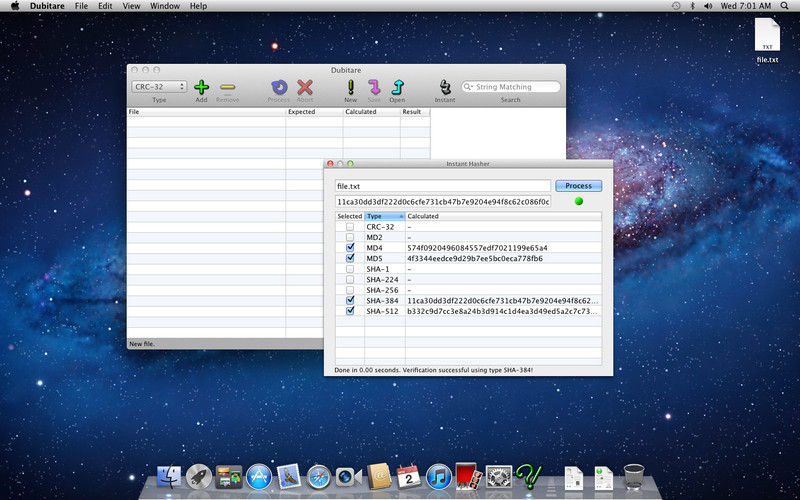The height and width of the screenshot is (500, 800).
Task: Click the yellow minus Remove icon
Action: coord(228,87)
